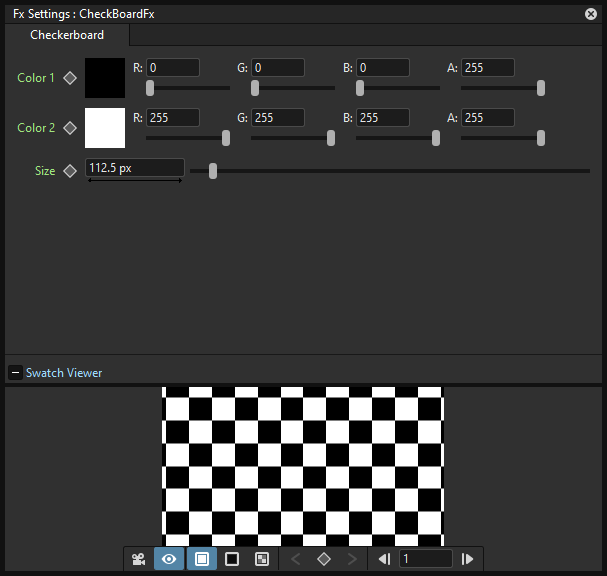Viewport: 607px width, 576px height.
Task: Click Color 2 red value field
Action: pyautogui.click(x=173, y=118)
